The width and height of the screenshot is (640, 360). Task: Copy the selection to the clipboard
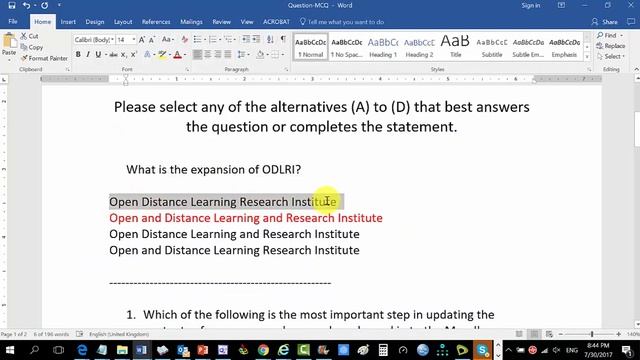pos(32,47)
